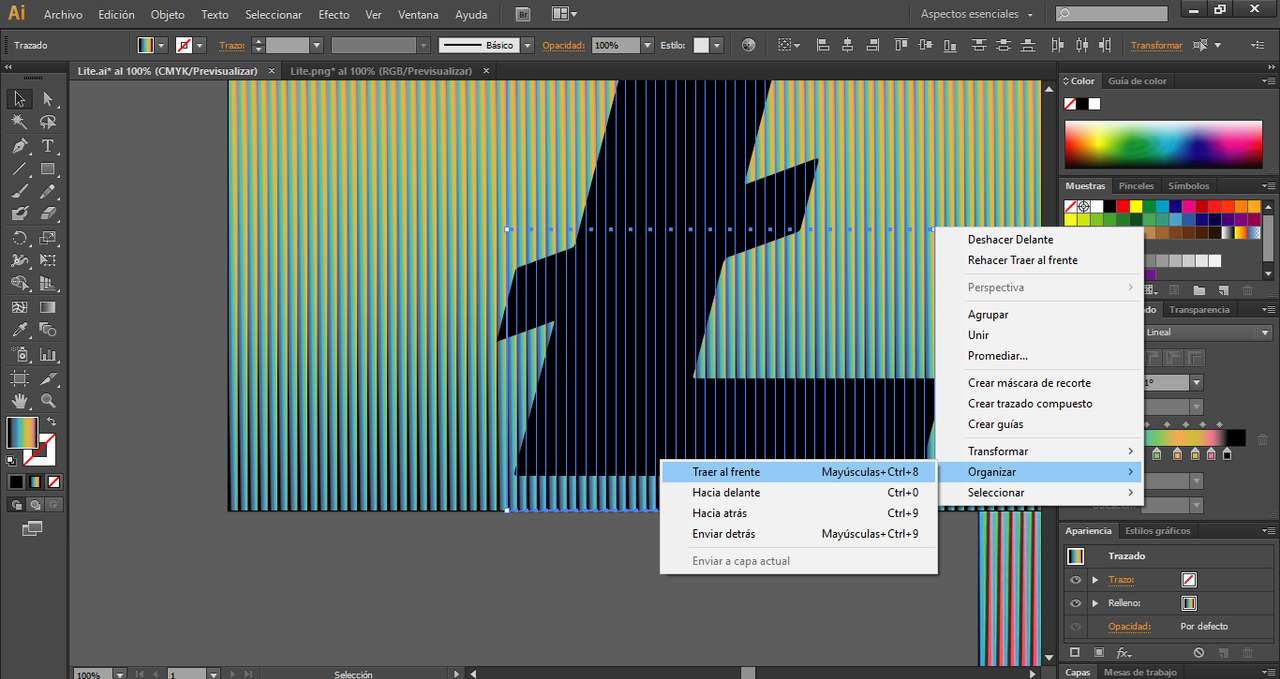This screenshot has width=1280, height=679.
Task: Expand the Trazo attribute triangle
Action: [x=1095, y=580]
